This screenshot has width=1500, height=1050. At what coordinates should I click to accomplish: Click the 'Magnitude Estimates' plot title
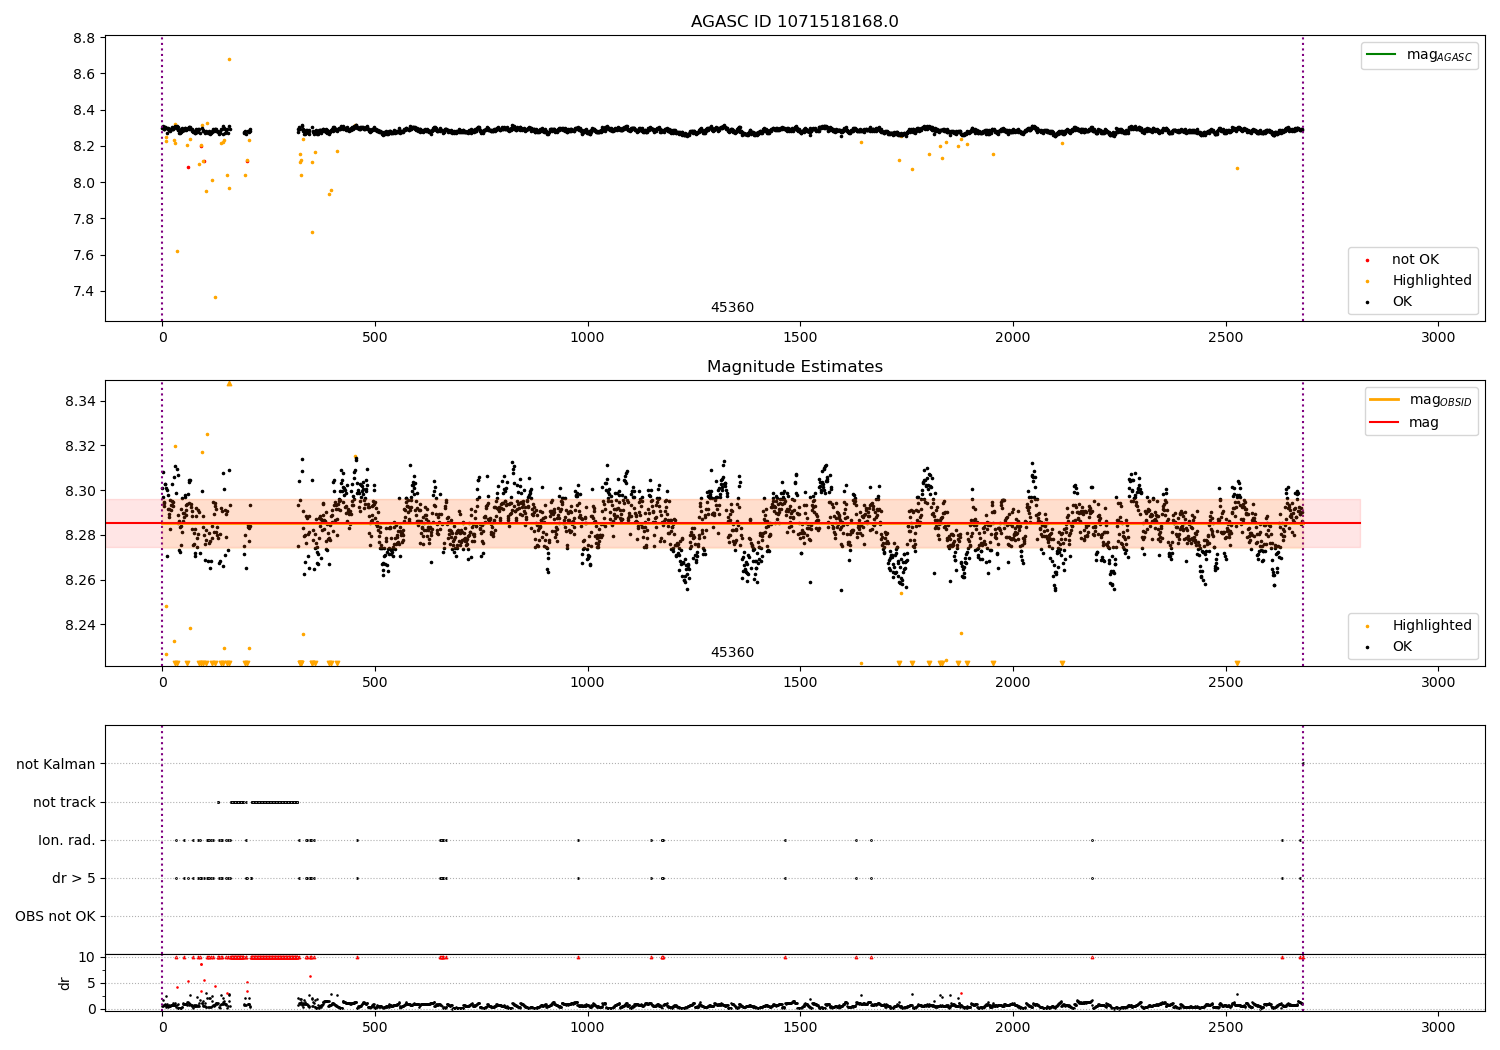(x=794, y=367)
